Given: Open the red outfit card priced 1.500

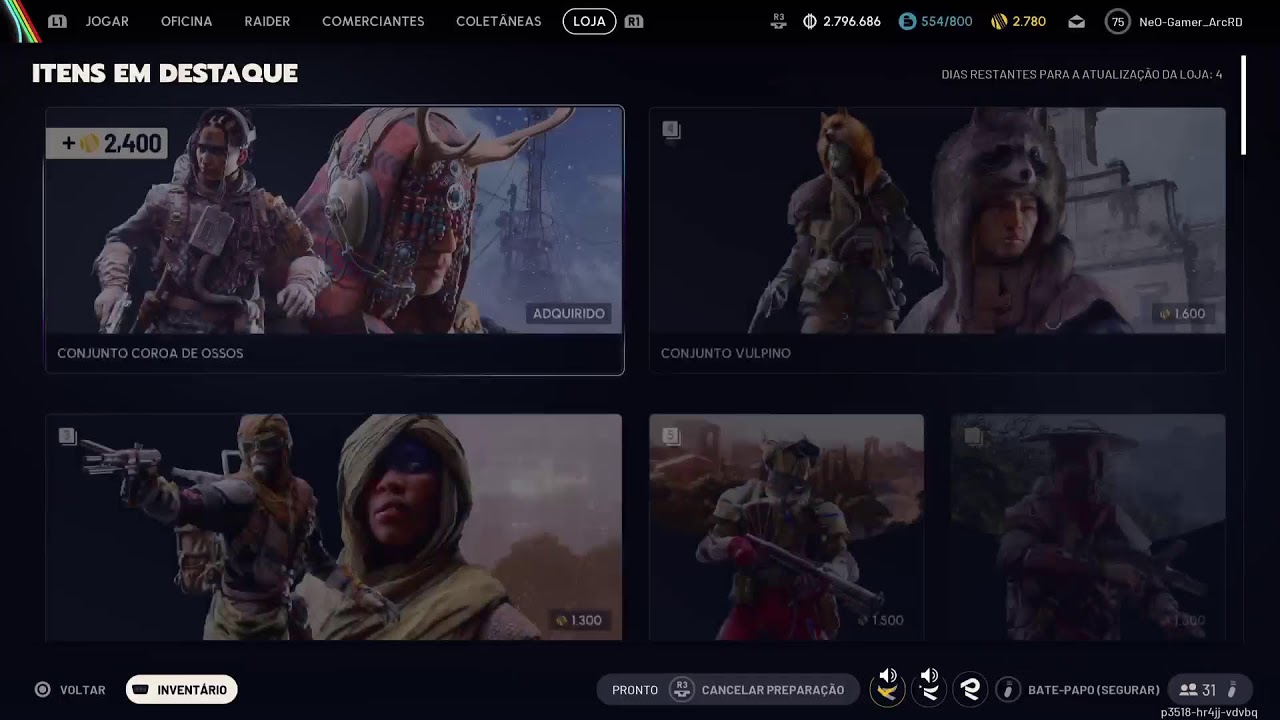Looking at the screenshot, I should point(786,527).
